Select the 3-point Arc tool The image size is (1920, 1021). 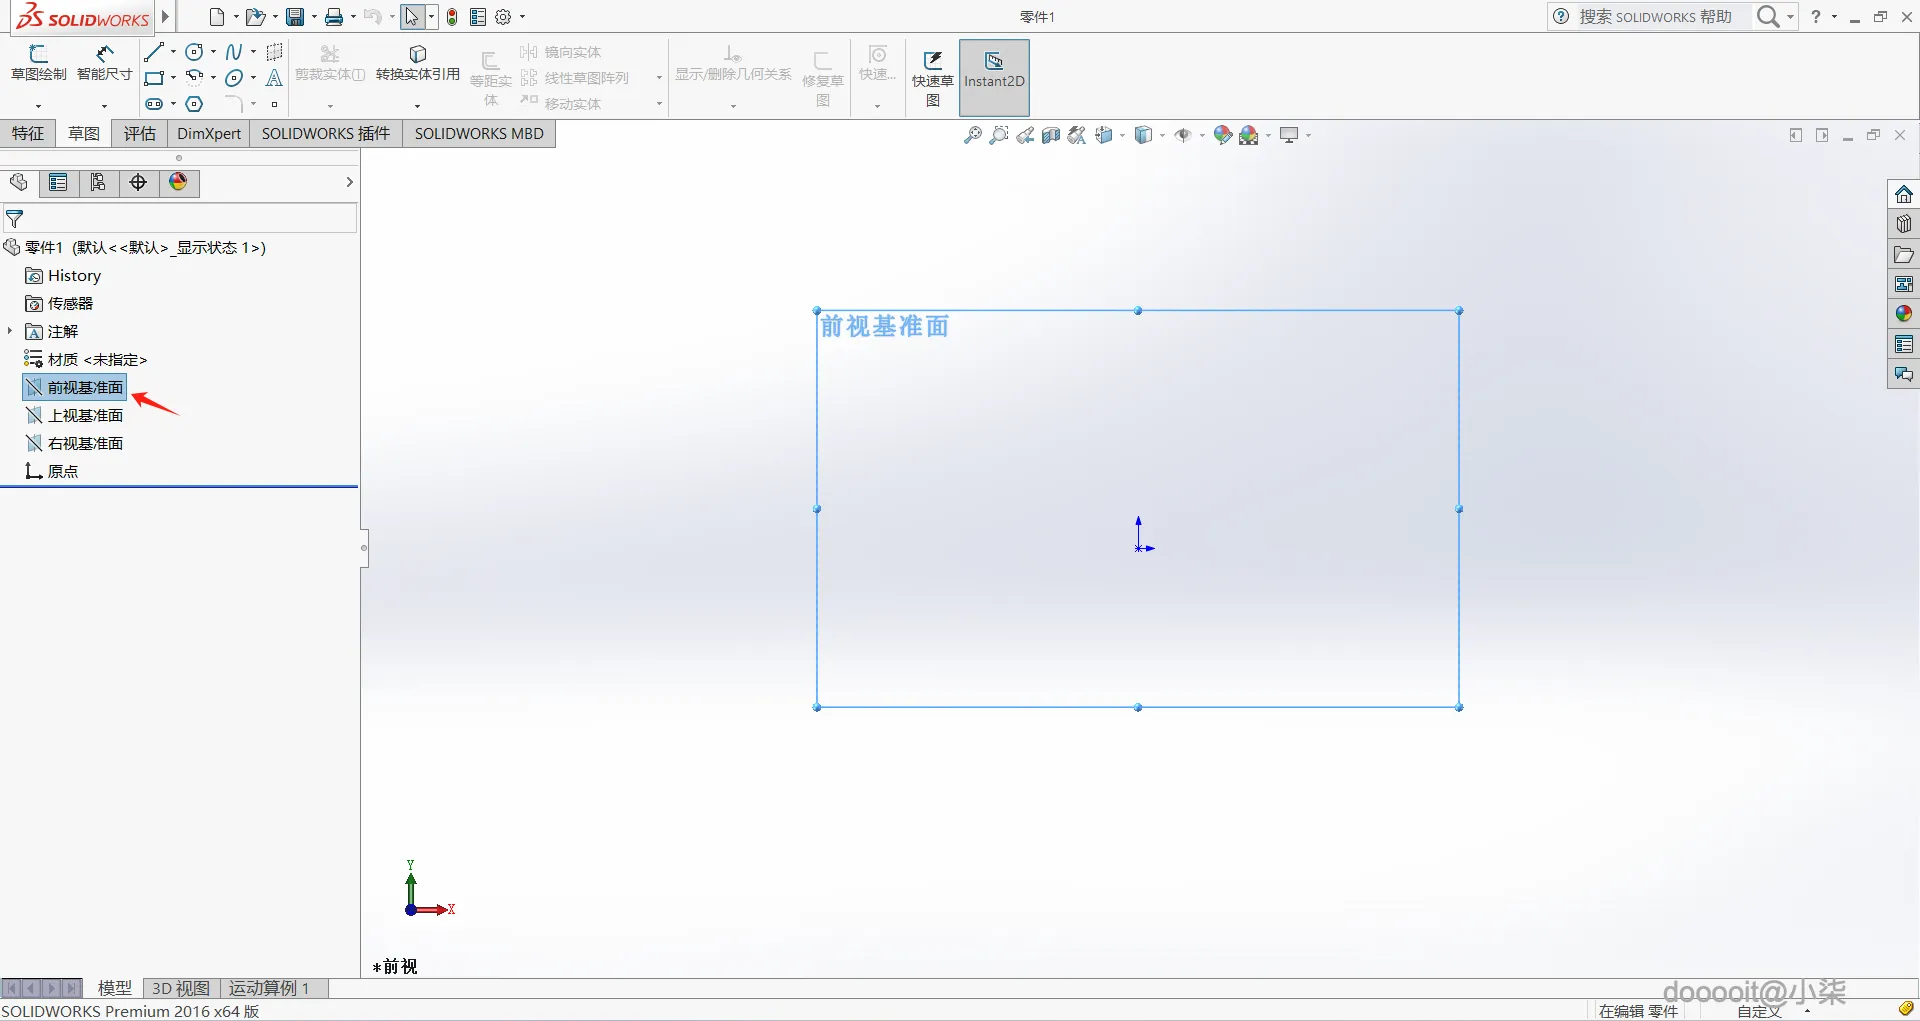[x=194, y=78]
